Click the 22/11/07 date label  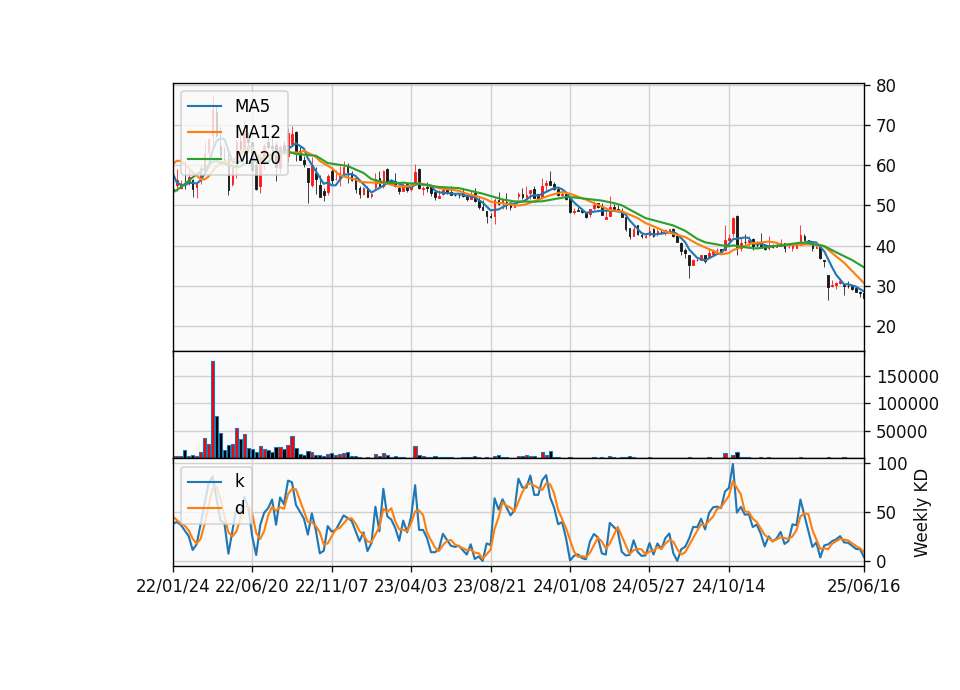332,586
